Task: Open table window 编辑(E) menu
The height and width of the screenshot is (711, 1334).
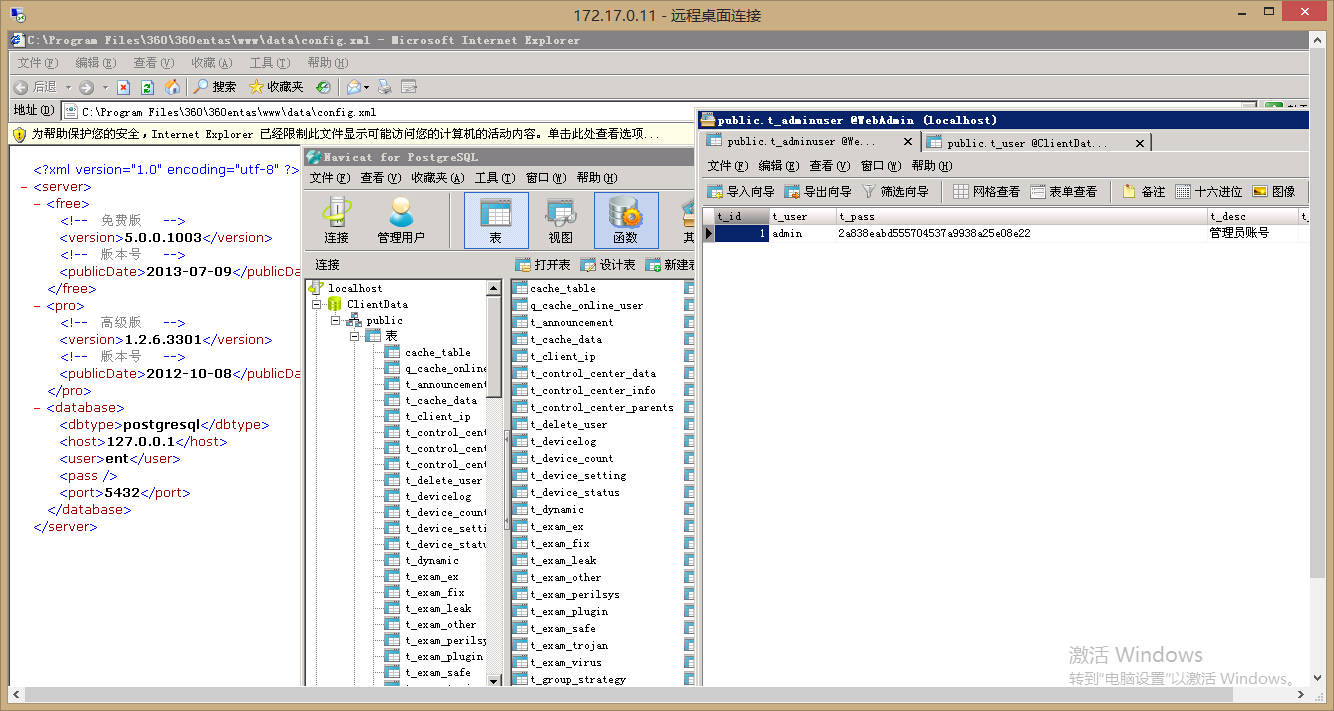Action: coord(779,166)
